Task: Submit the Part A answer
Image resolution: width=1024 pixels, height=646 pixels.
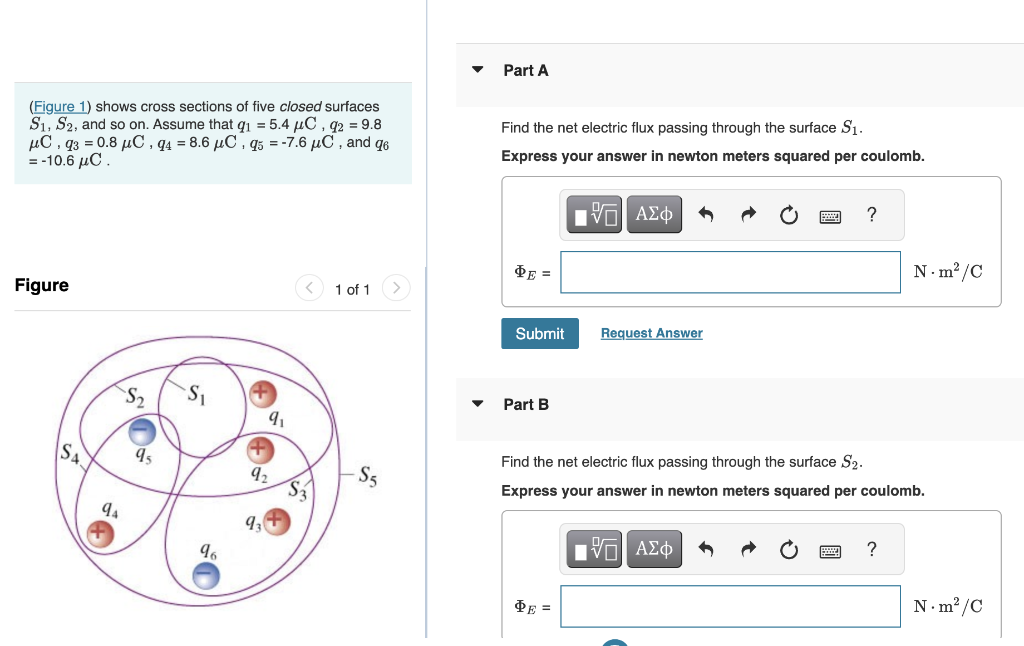Action: (539, 333)
